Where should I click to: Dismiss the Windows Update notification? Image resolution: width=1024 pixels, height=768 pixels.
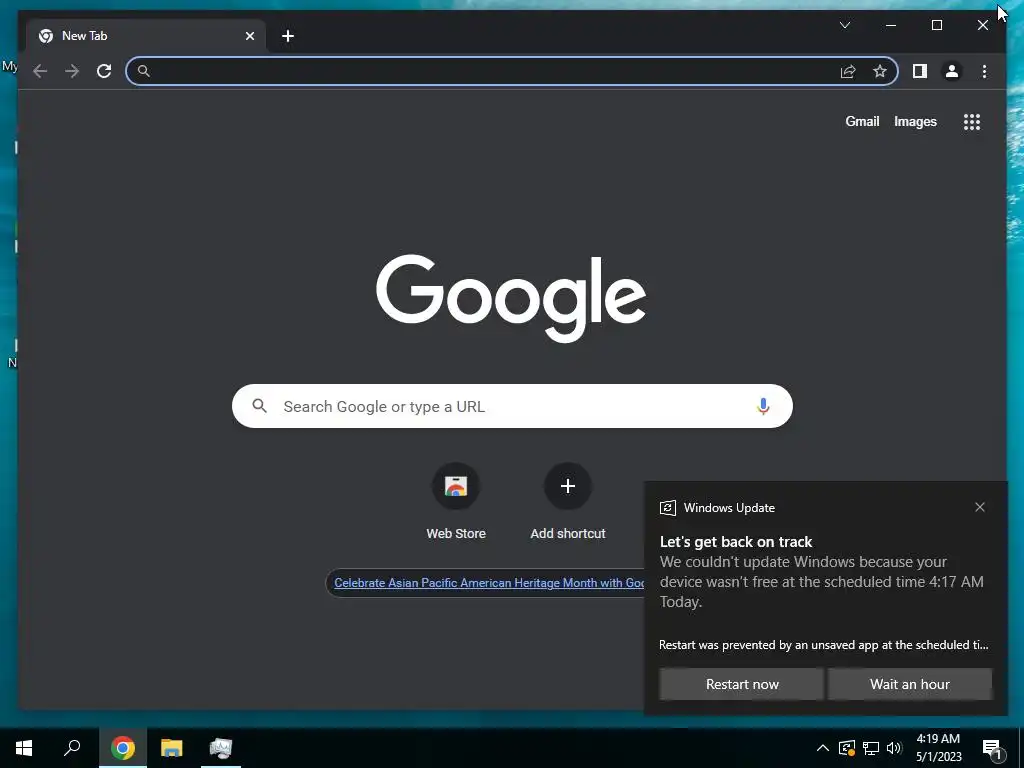[x=980, y=507]
